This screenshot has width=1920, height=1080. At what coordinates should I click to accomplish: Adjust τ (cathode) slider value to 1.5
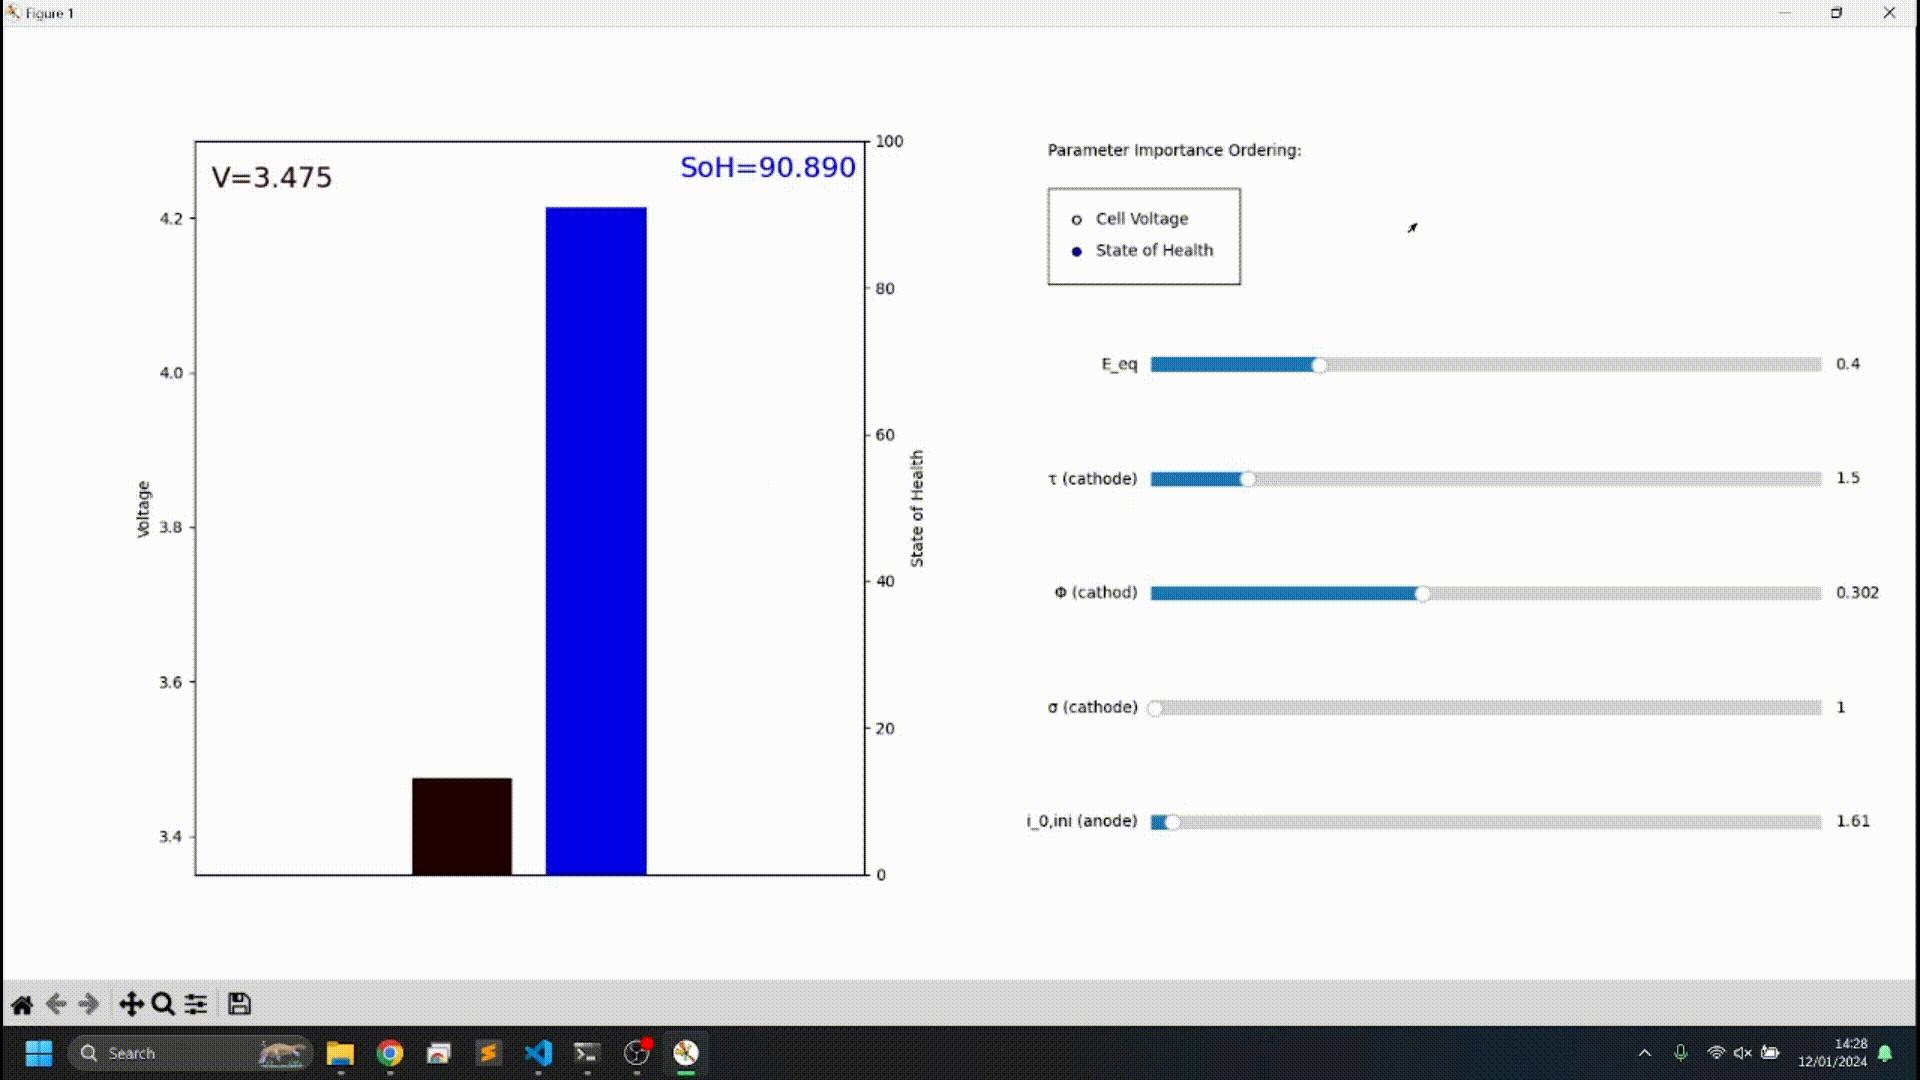[1249, 479]
